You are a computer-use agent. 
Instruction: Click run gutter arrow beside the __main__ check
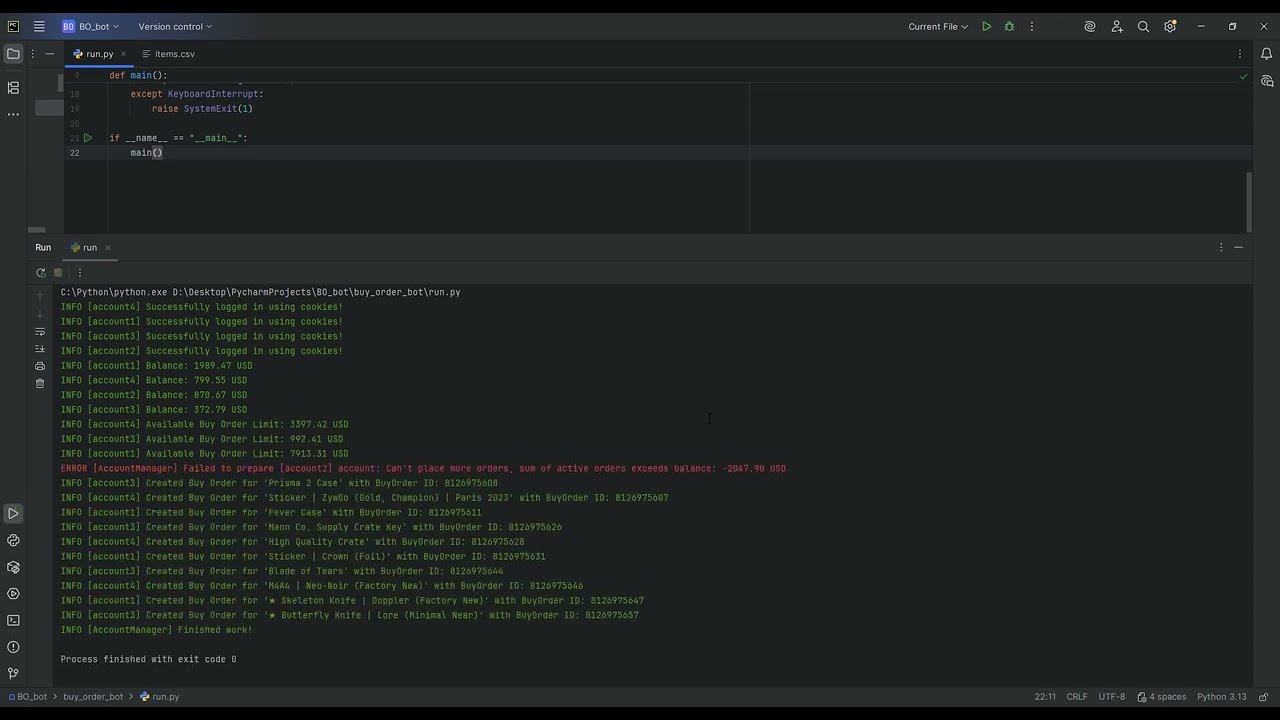point(88,138)
